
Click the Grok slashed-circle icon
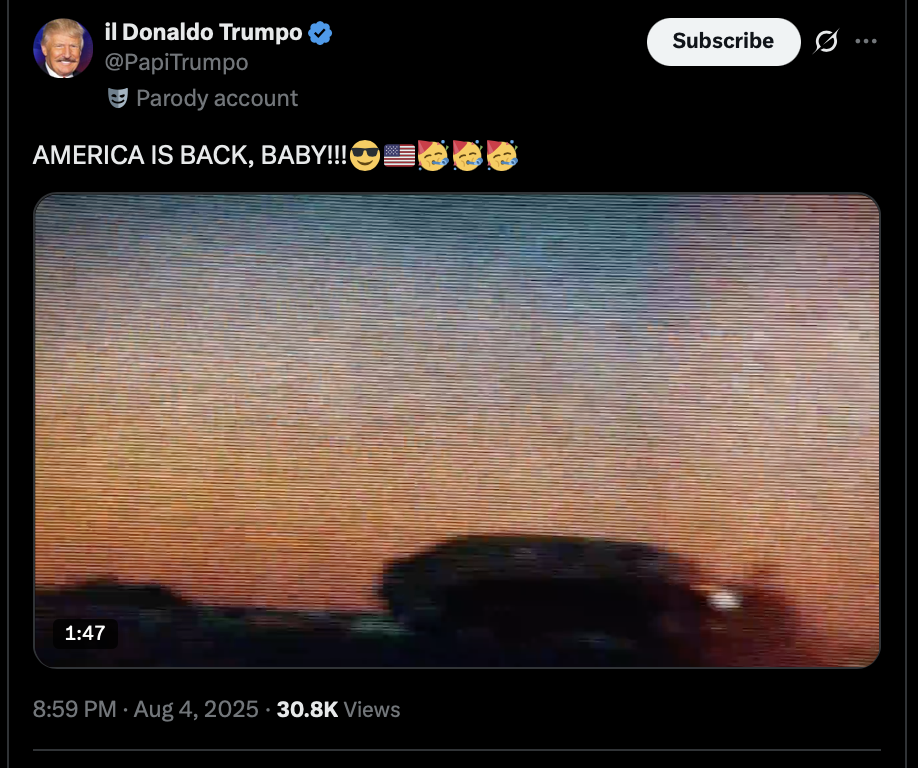click(826, 41)
